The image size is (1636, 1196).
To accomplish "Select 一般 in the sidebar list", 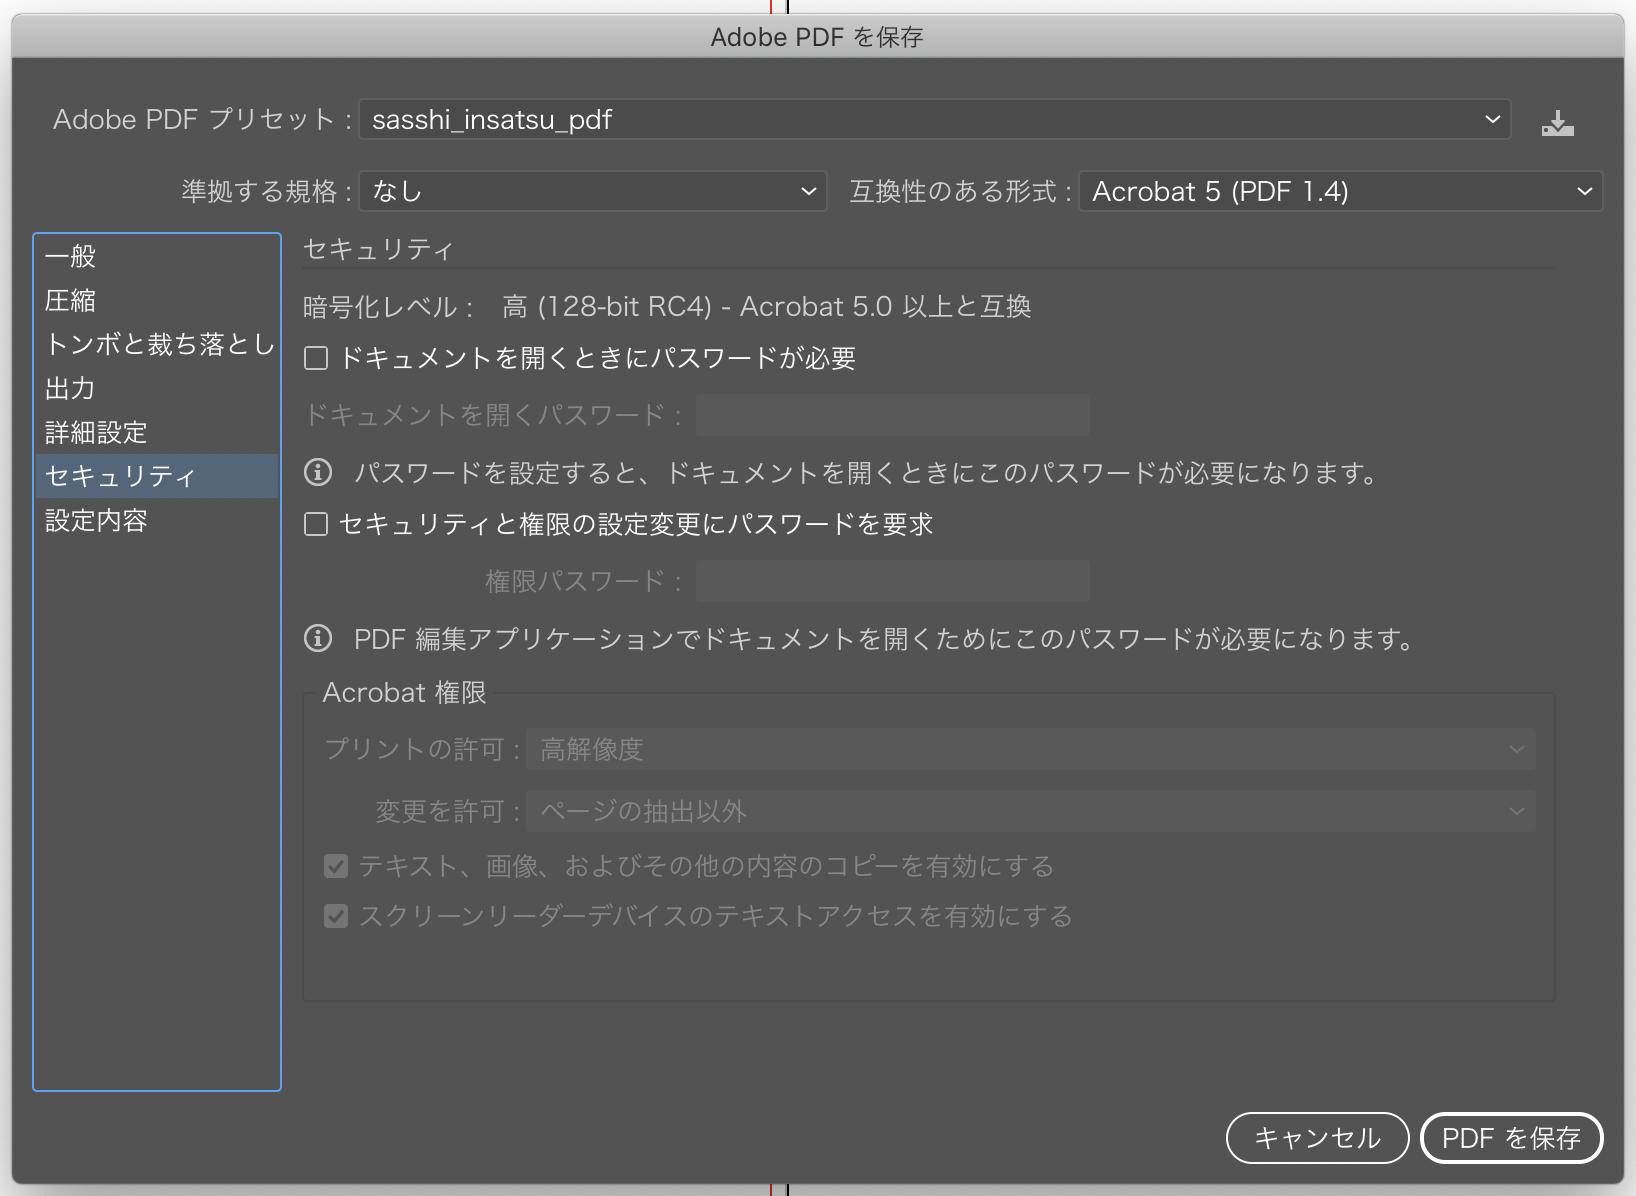I will 156,256.
